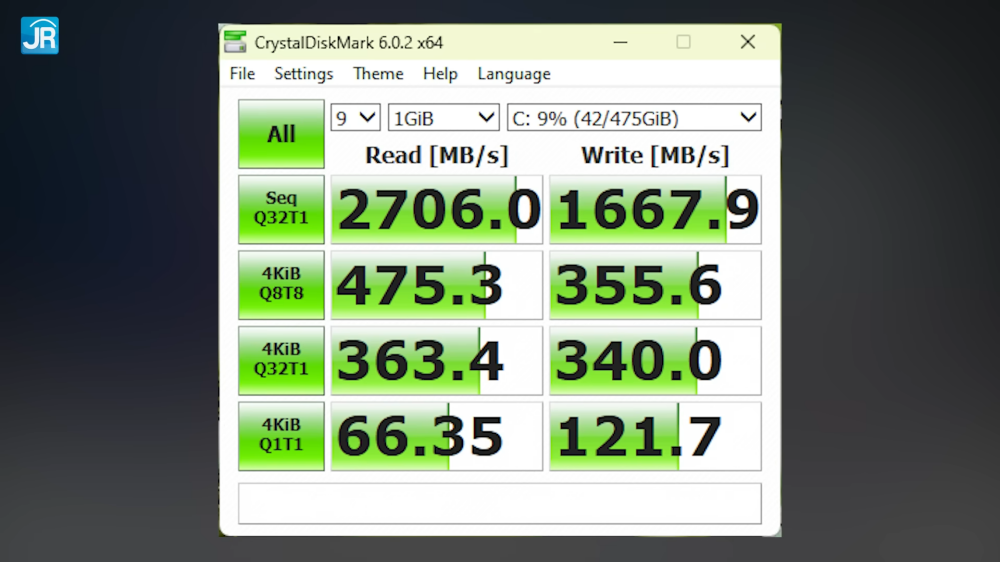The width and height of the screenshot is (1000, 562).
Task: Click the Seq write result 1667.9
Action: coord(655,209)
